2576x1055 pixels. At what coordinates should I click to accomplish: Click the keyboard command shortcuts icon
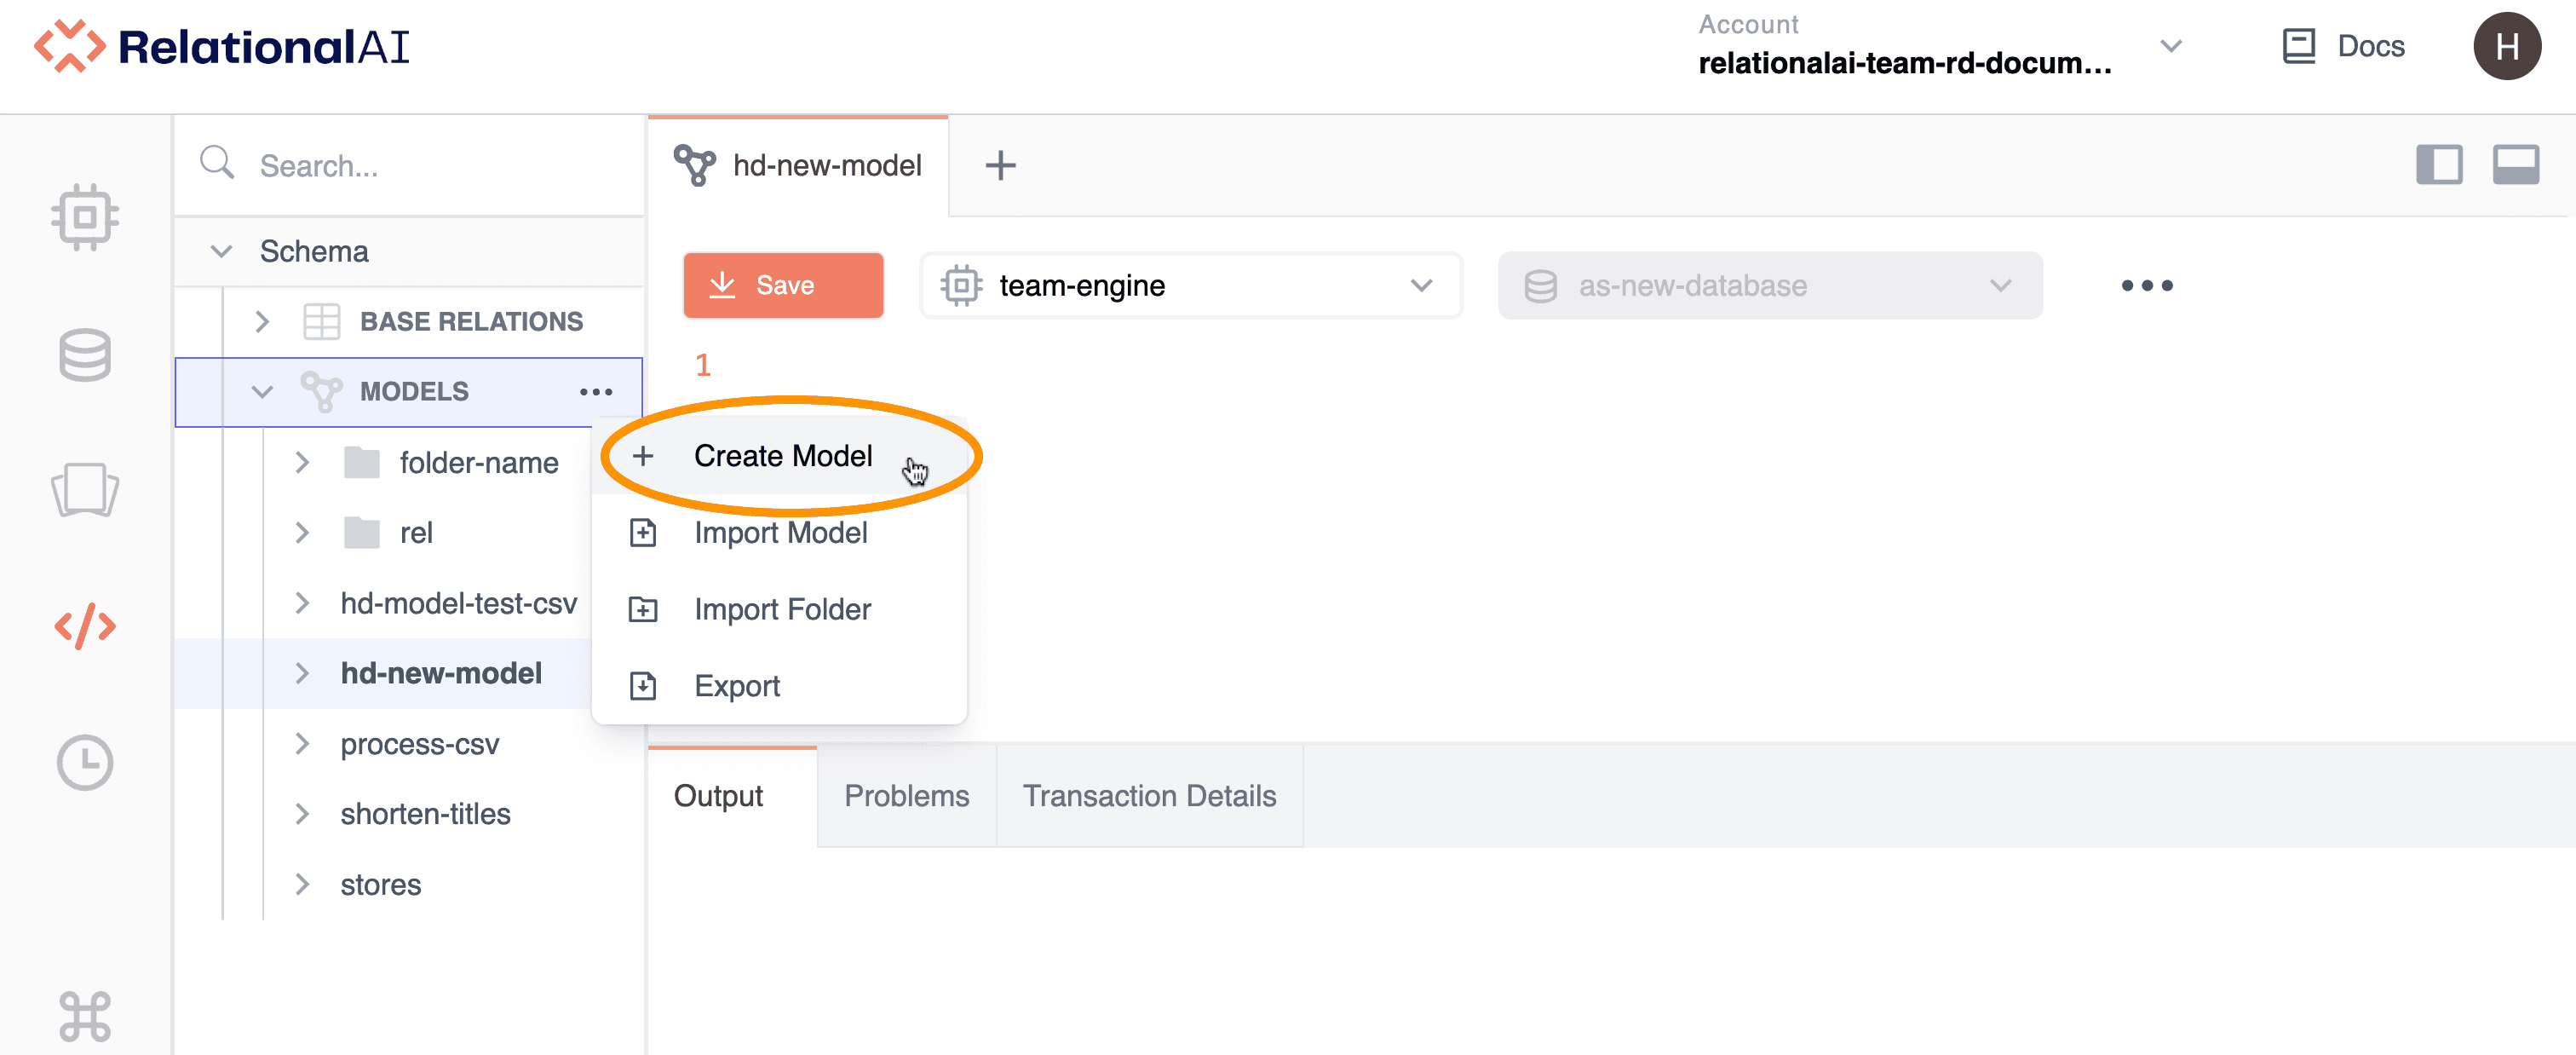point(85,1016)
